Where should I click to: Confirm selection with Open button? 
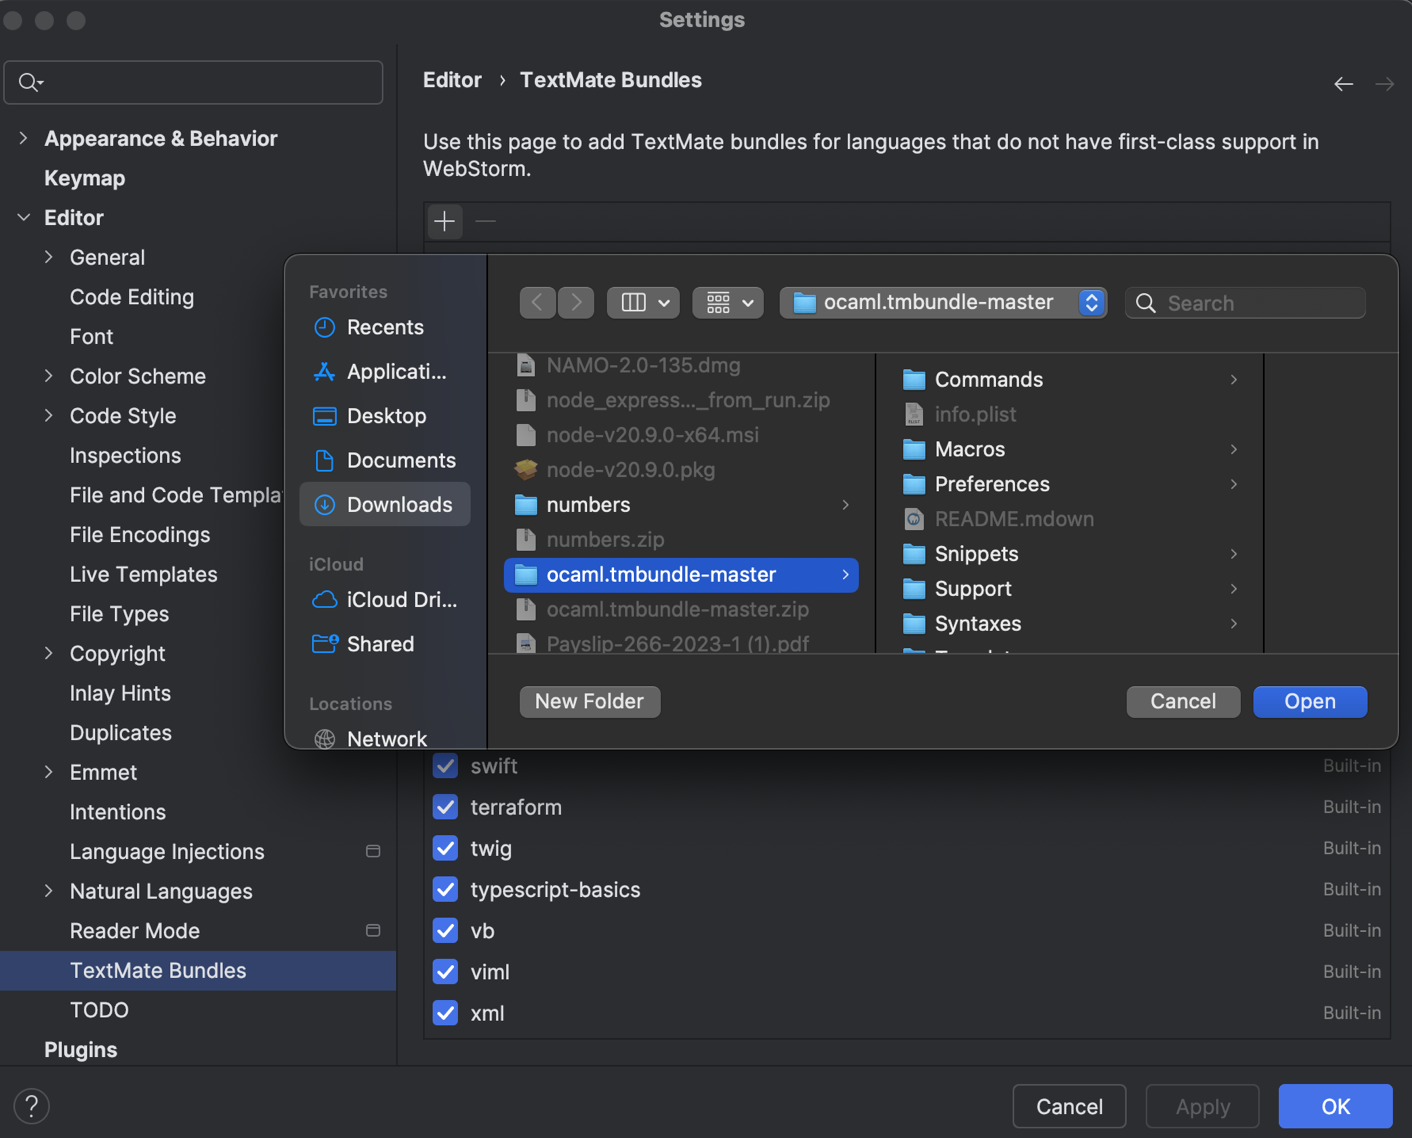1310,701
